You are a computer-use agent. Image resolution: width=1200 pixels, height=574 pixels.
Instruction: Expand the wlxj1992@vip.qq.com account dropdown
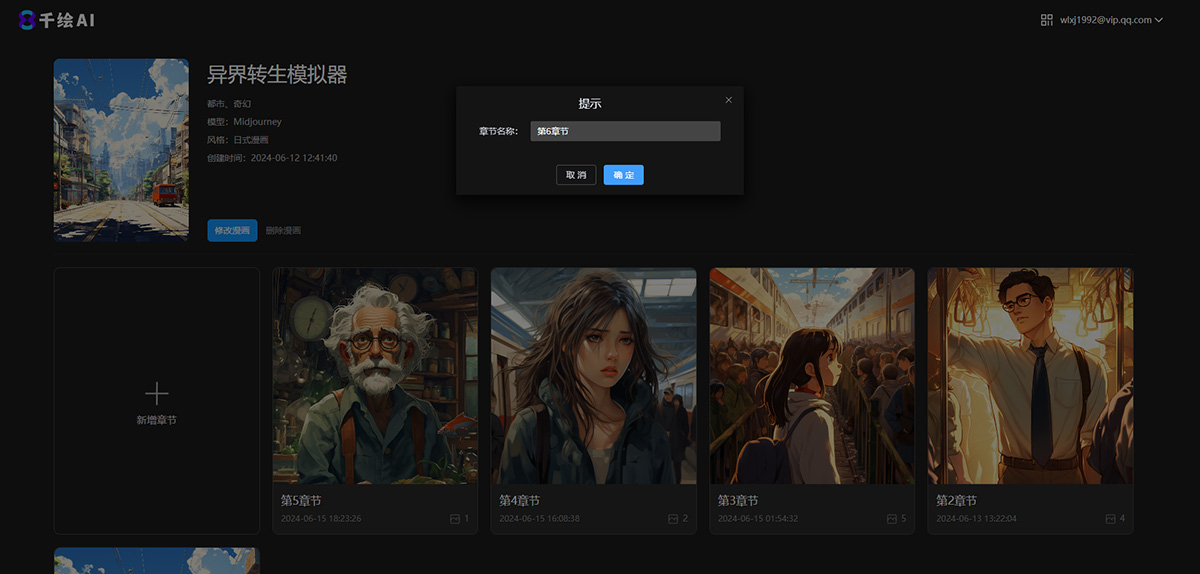click(1111, 20)
